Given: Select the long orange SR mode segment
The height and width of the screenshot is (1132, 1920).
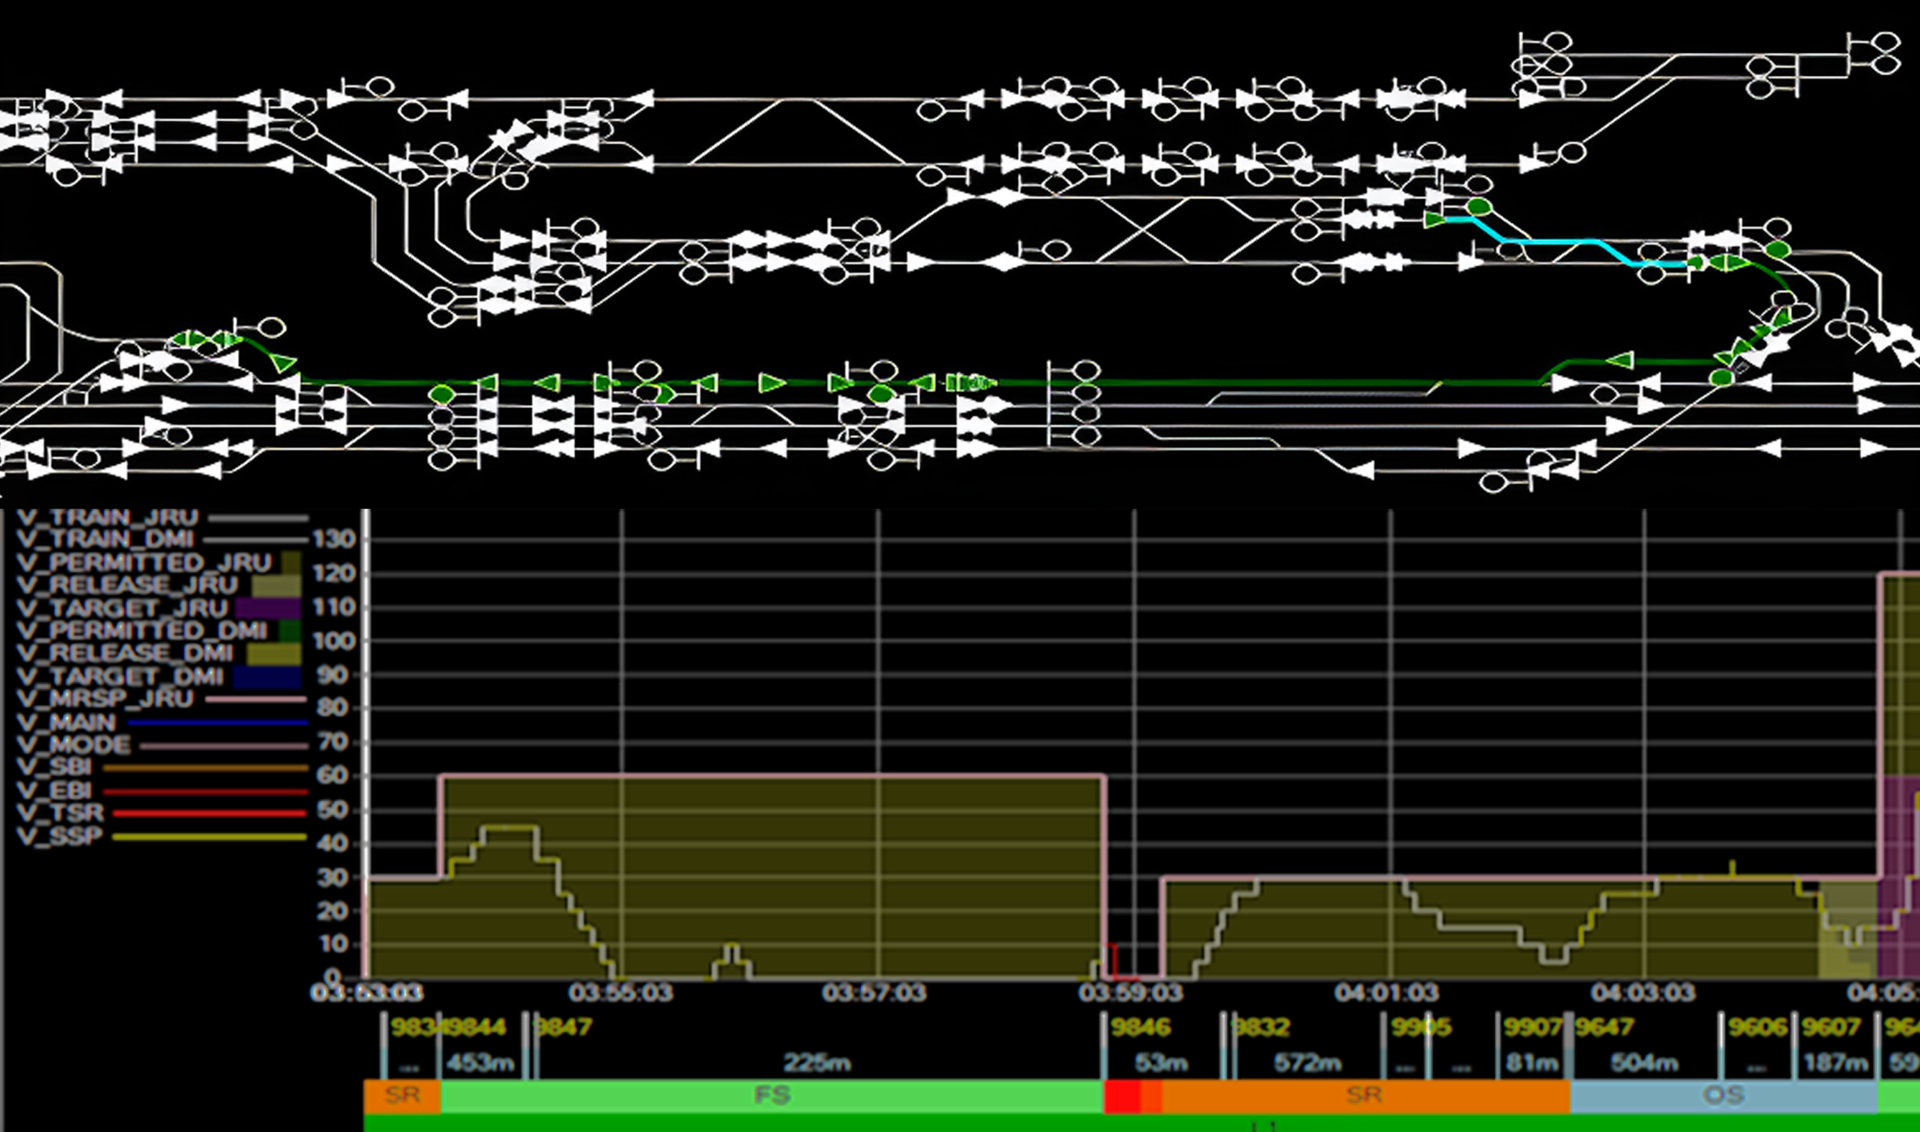Looking at the screenshot, I should [1364, 1095].
